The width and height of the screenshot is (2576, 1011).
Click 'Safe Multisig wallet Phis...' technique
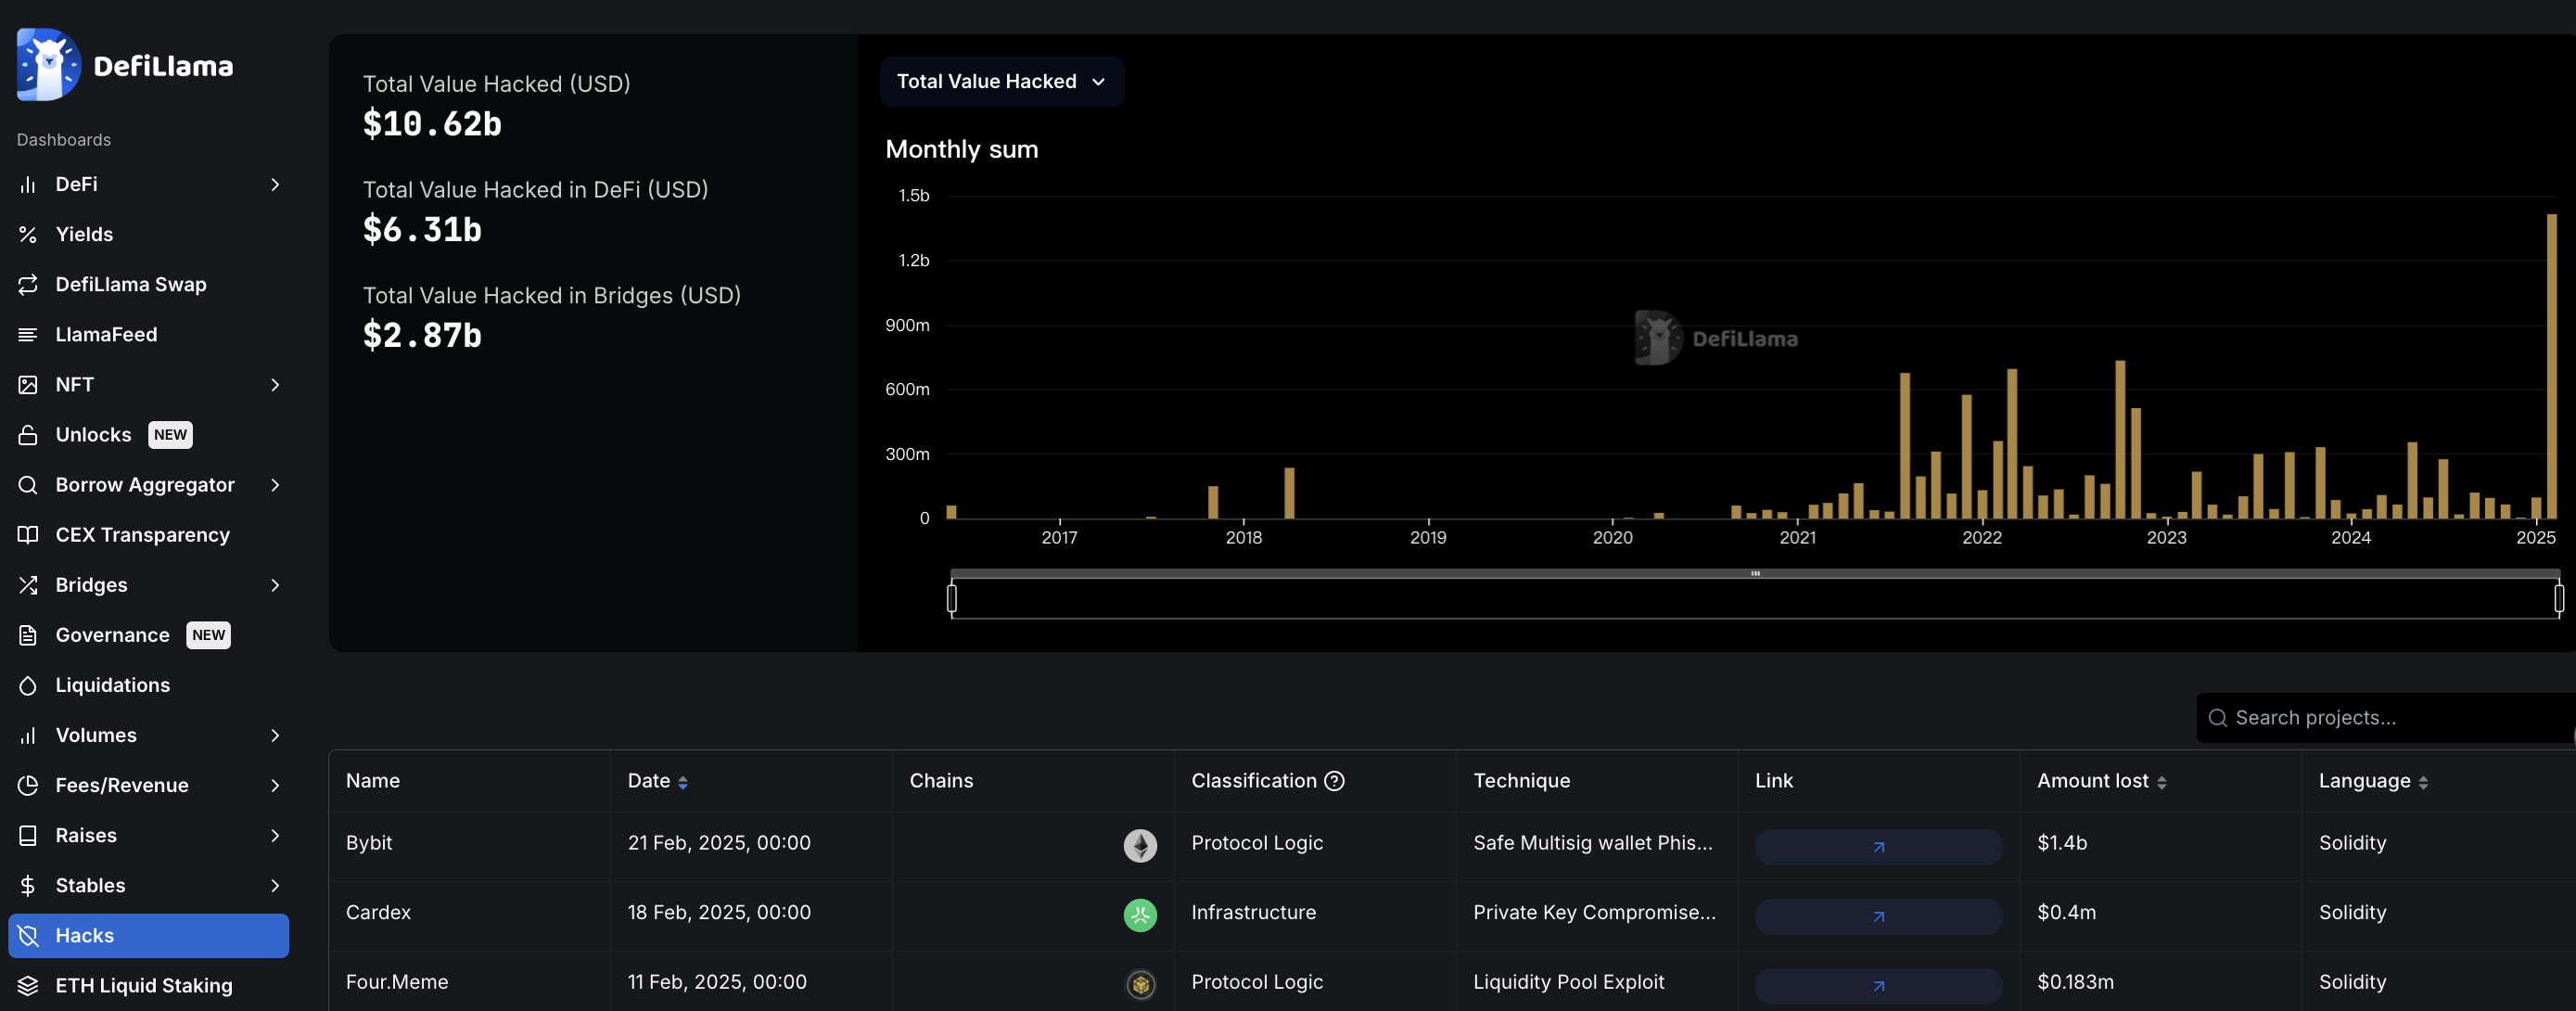pyautogui.click(x=1592, y=843)
